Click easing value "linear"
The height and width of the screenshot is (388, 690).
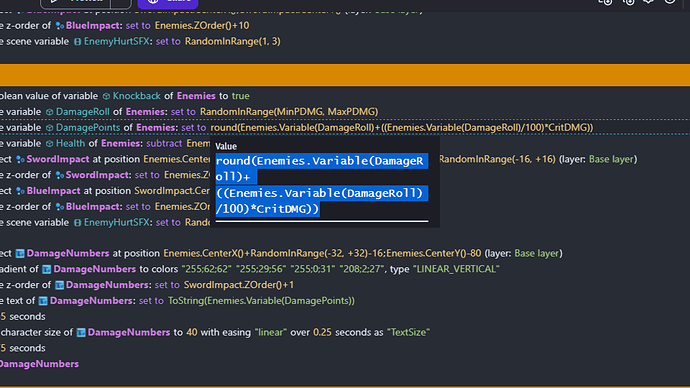pyautogui.click(x=271, y=333)
